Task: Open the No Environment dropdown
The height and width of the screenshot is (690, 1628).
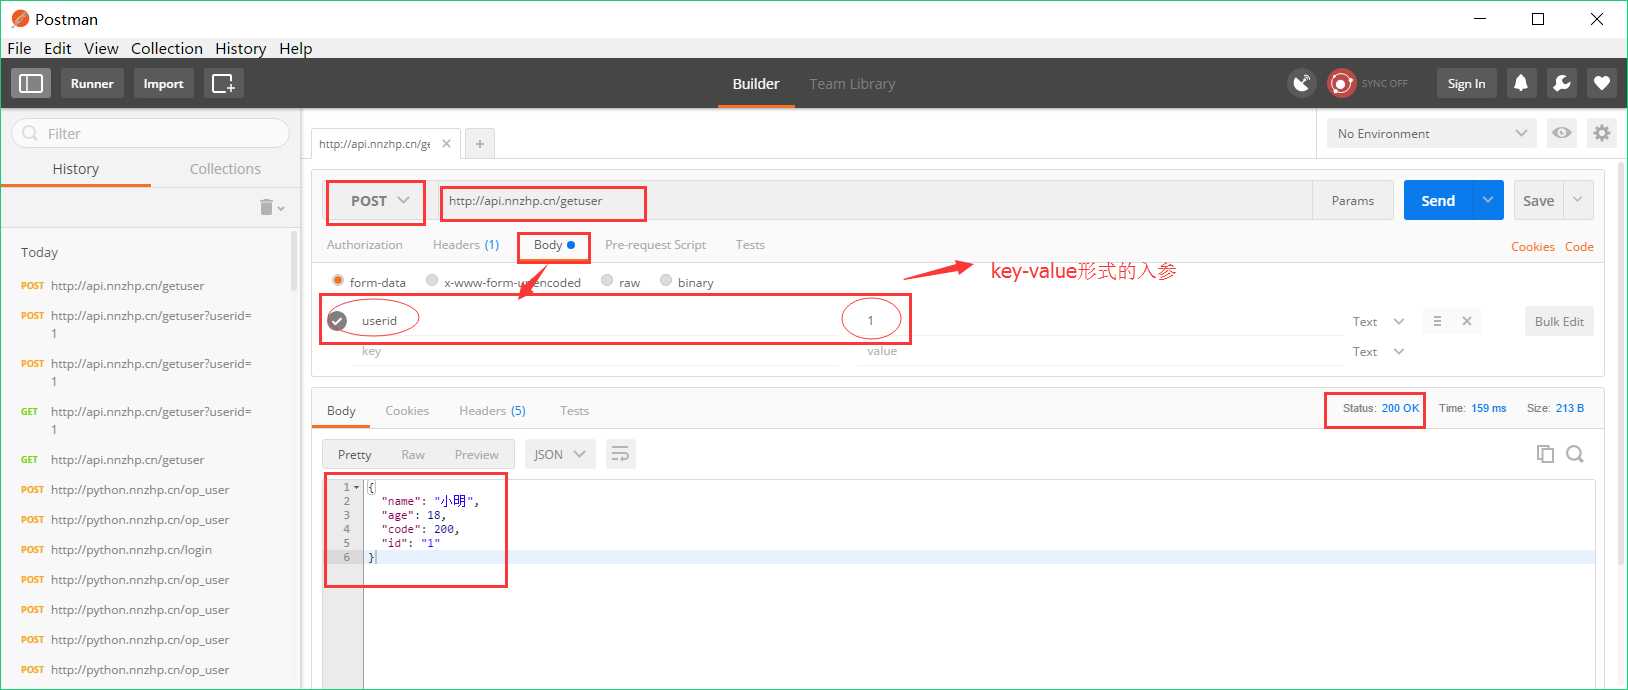Action: tap(1432, 133)
